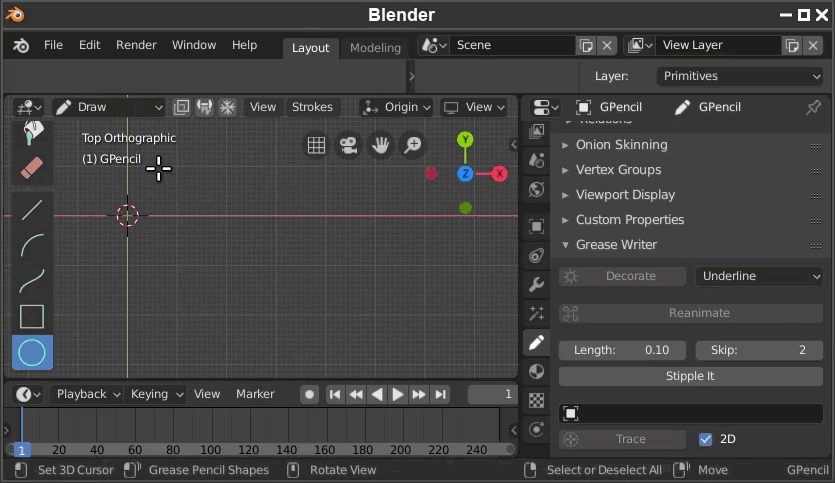The width and height of the screenshot is (835, 483).
Task: Click the Trace button
Action: click(623, 439)
